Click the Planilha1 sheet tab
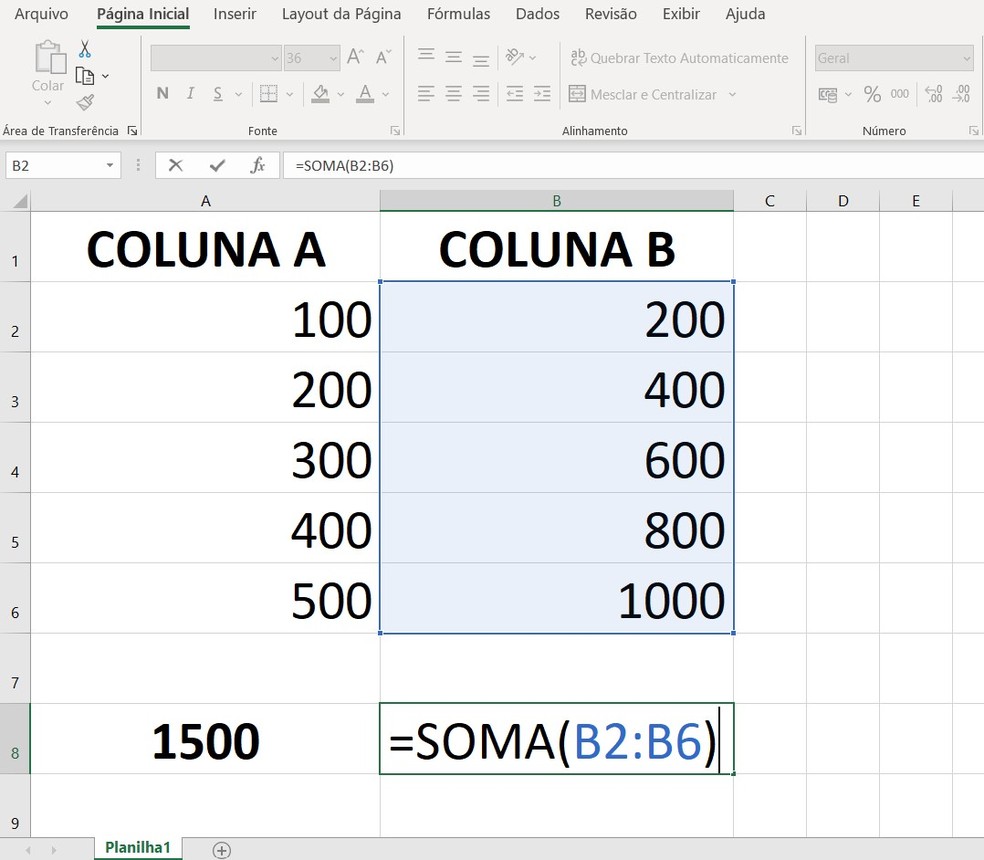This screenshot has height=860, width=984. (137, 847)
